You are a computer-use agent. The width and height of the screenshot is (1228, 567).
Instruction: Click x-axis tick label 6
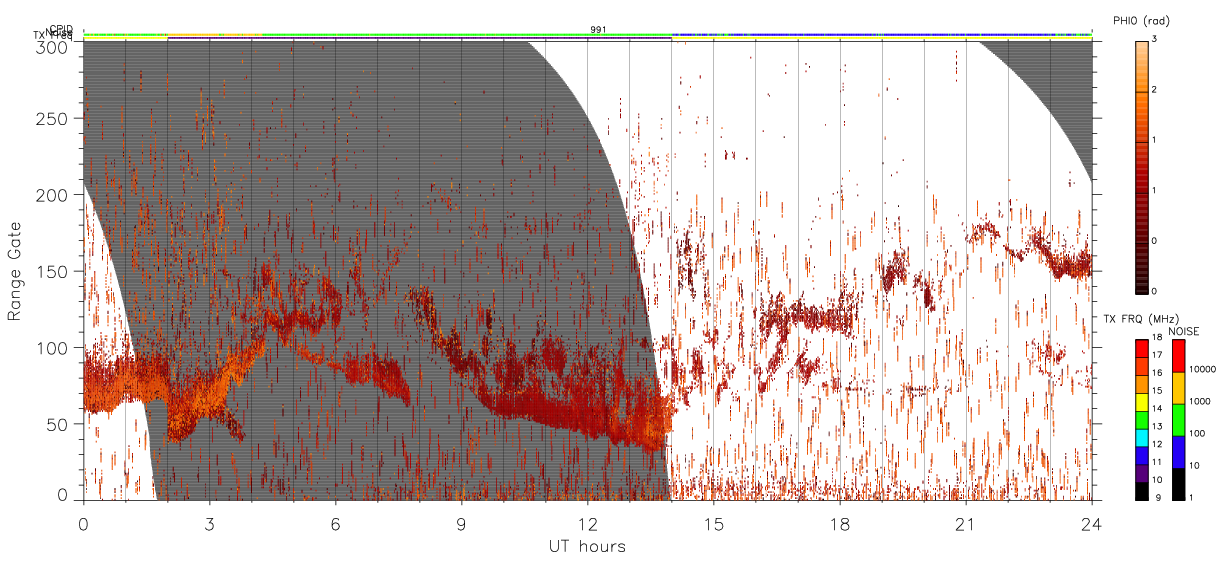click(335, 523)
